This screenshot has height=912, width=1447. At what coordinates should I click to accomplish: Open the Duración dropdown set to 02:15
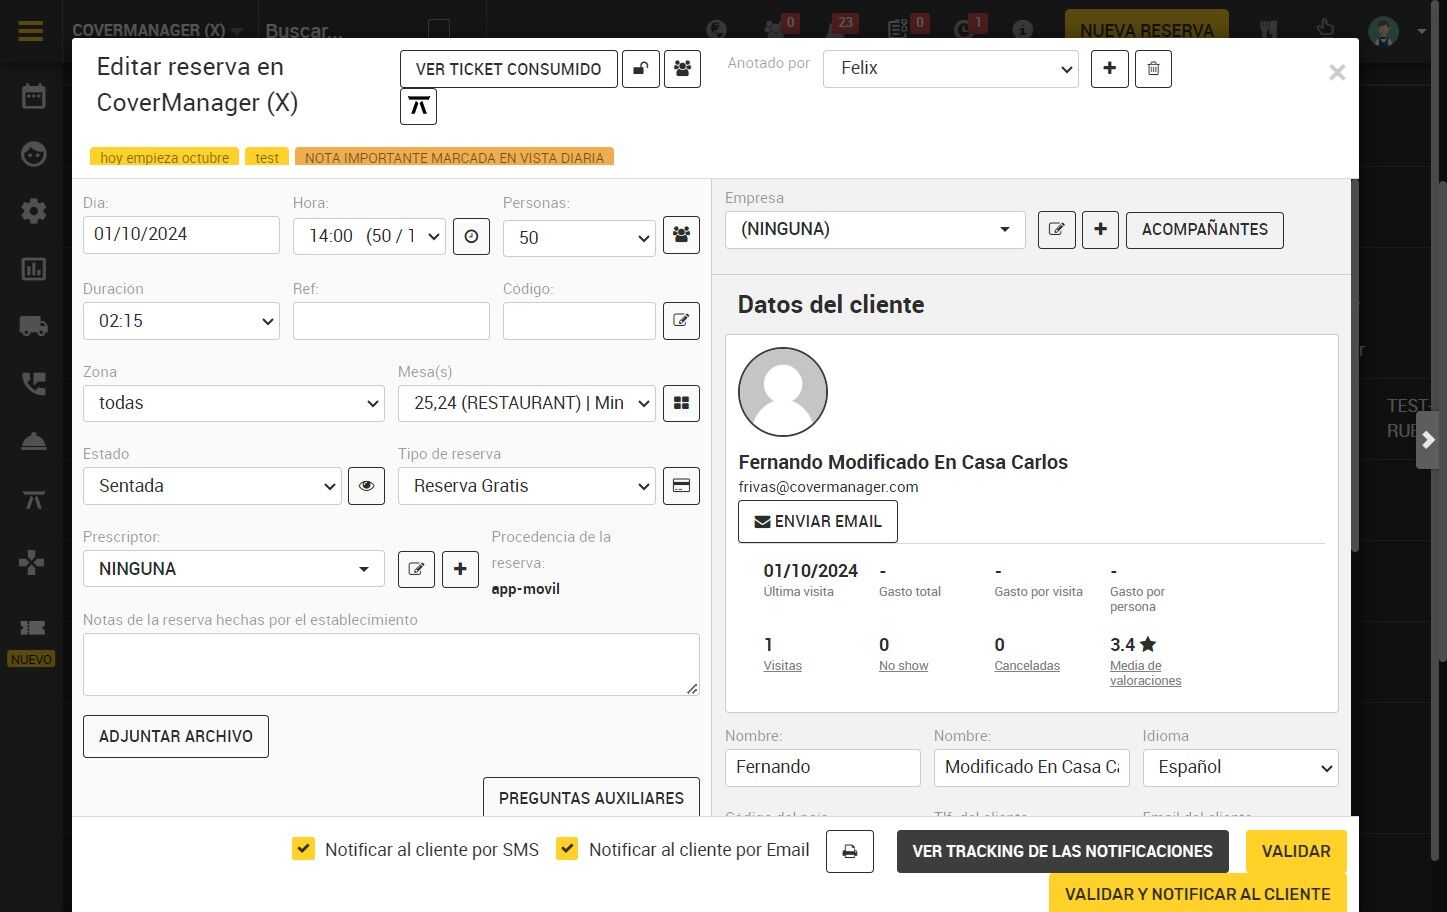tap(181, 321)
